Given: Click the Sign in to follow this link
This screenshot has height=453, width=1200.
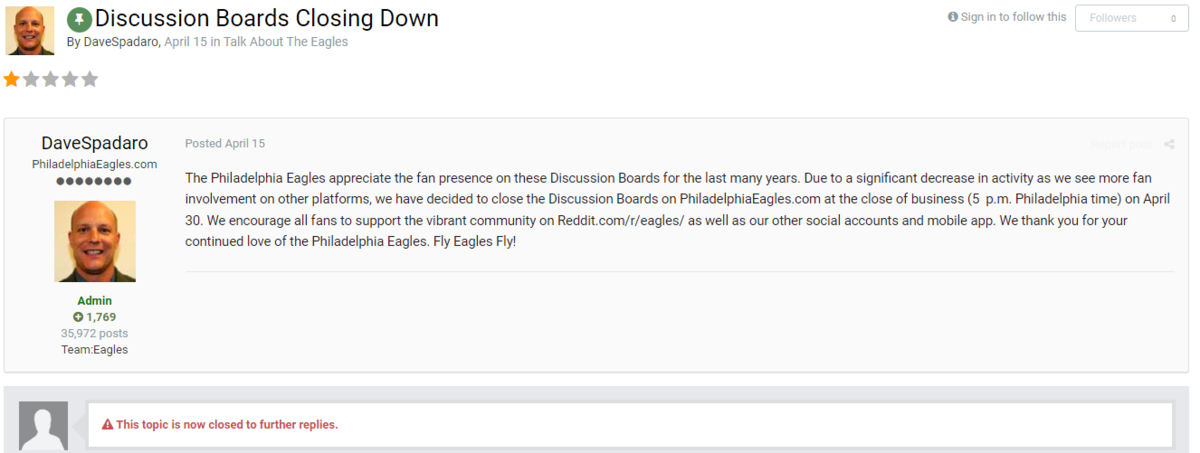Looking at the screenshot, I should click(x=1013, y=17).
